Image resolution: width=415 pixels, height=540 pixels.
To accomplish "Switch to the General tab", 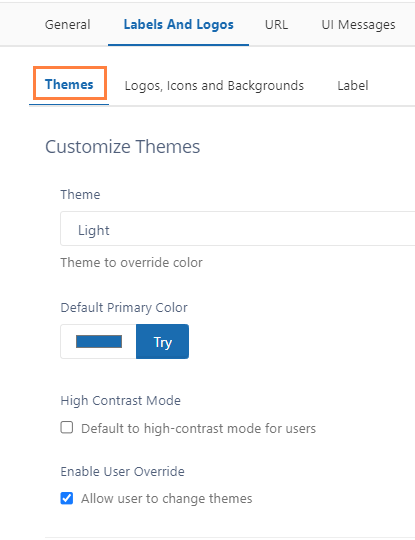I will coord(68,24).
